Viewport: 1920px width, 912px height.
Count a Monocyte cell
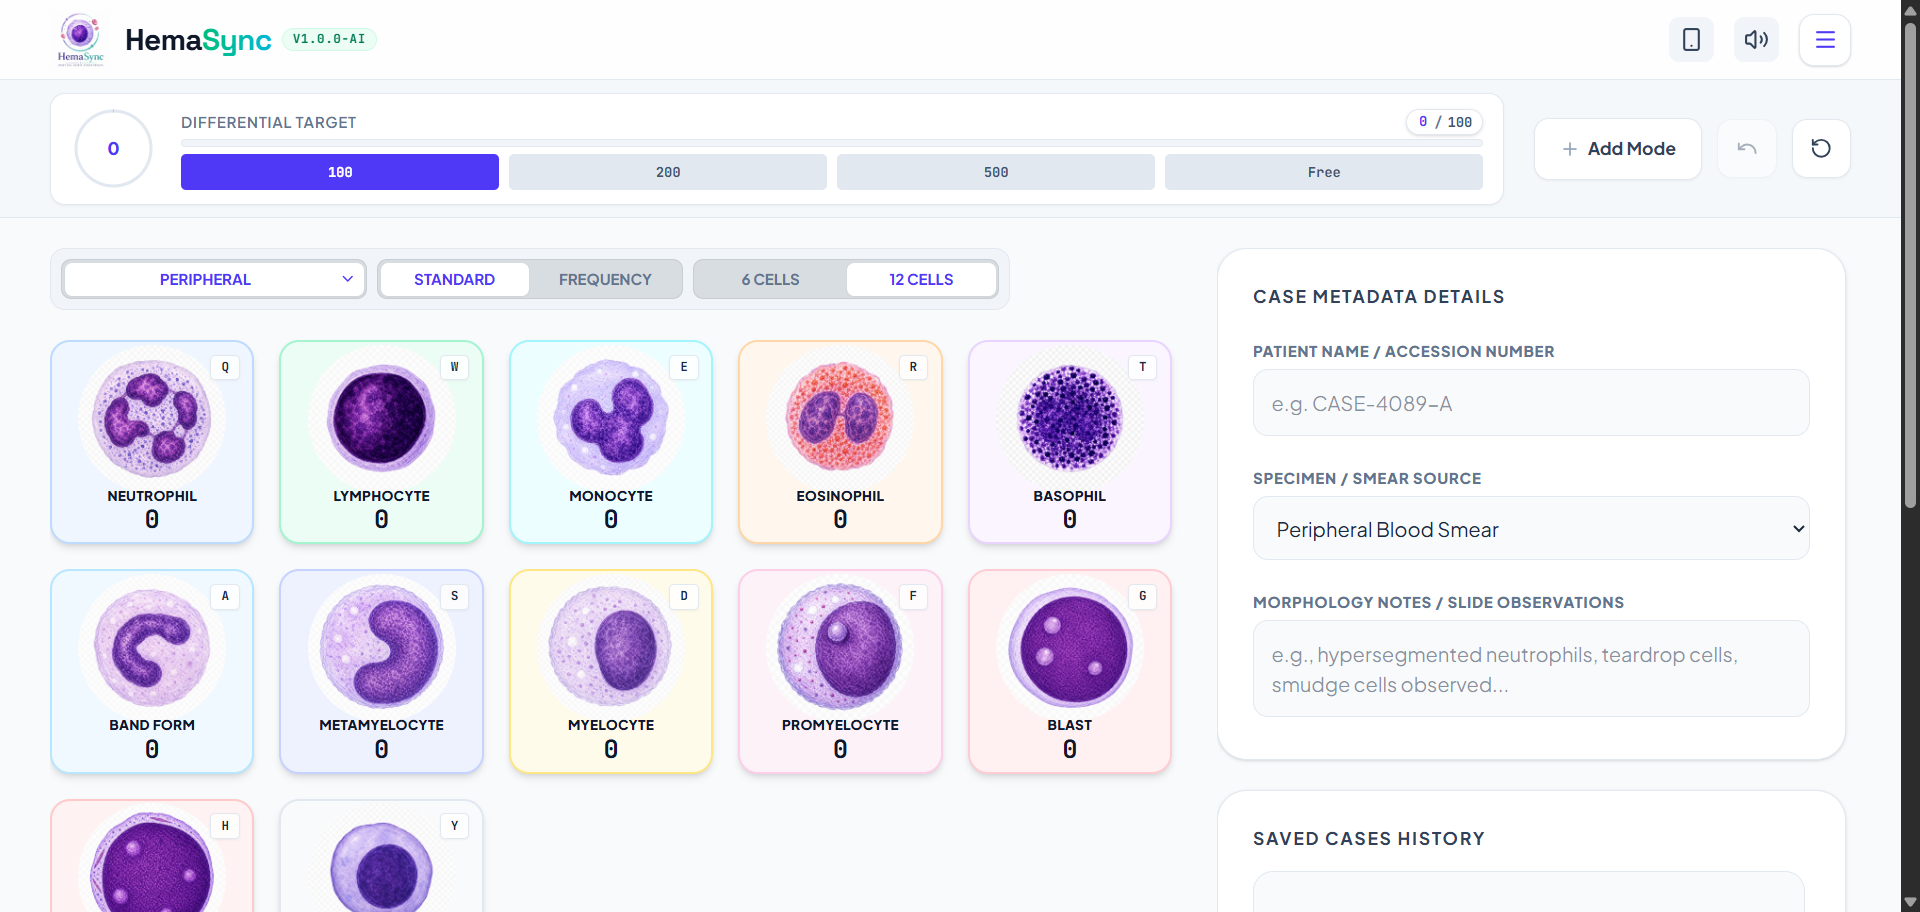pos(611,442)
